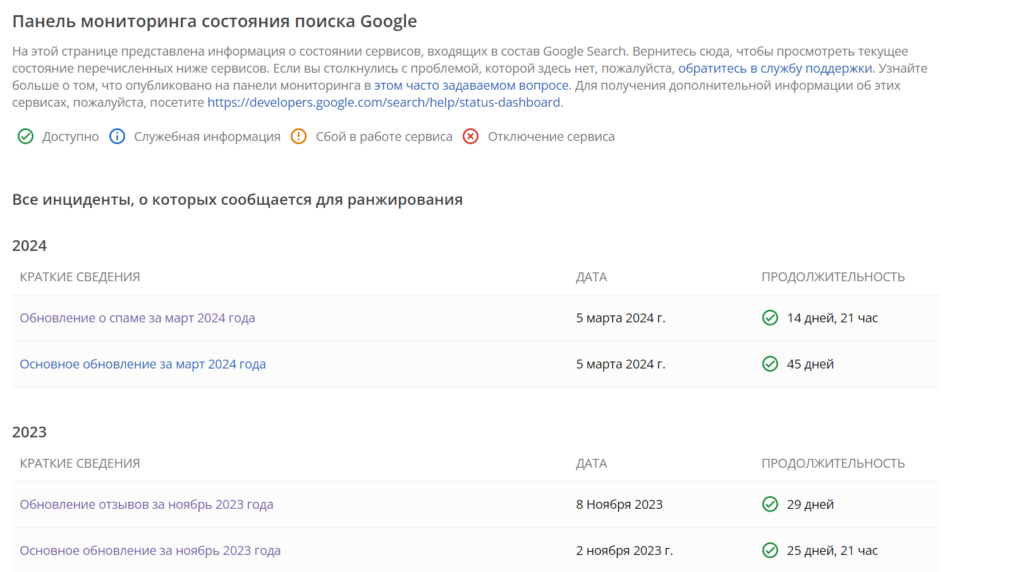Click the green check next to 29 дней
The height and width of the screenshot is (572, 1024).
770,505
